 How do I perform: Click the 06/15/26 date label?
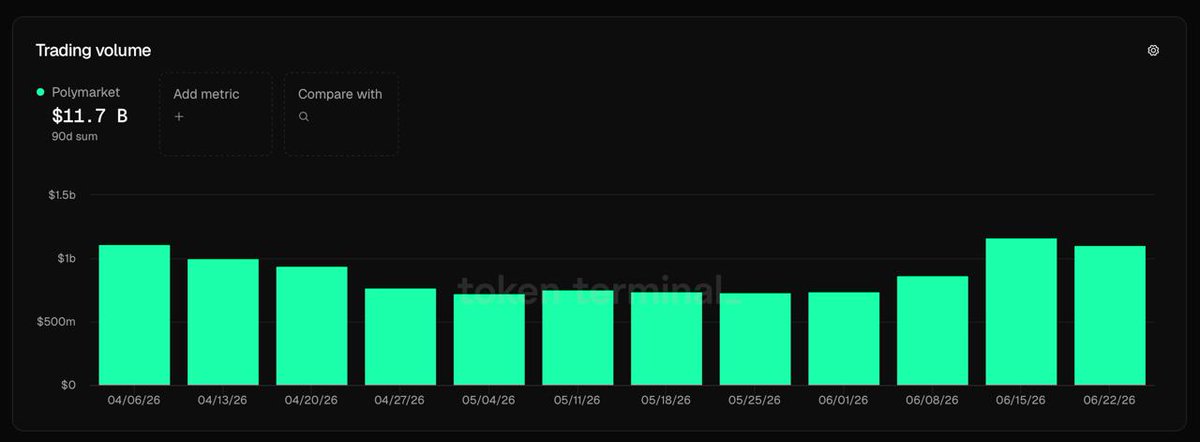tap(1021, 400)
